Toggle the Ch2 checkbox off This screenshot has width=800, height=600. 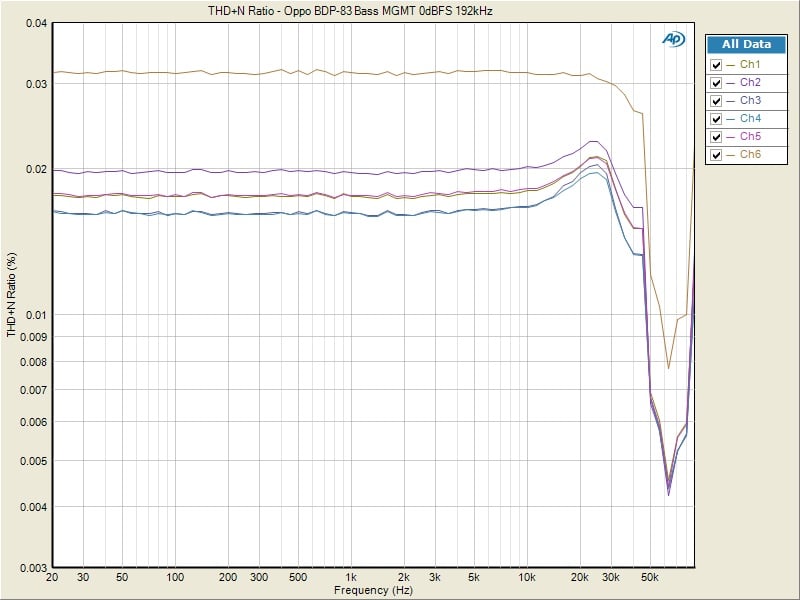pyautogui.click(x=715, y=82)
